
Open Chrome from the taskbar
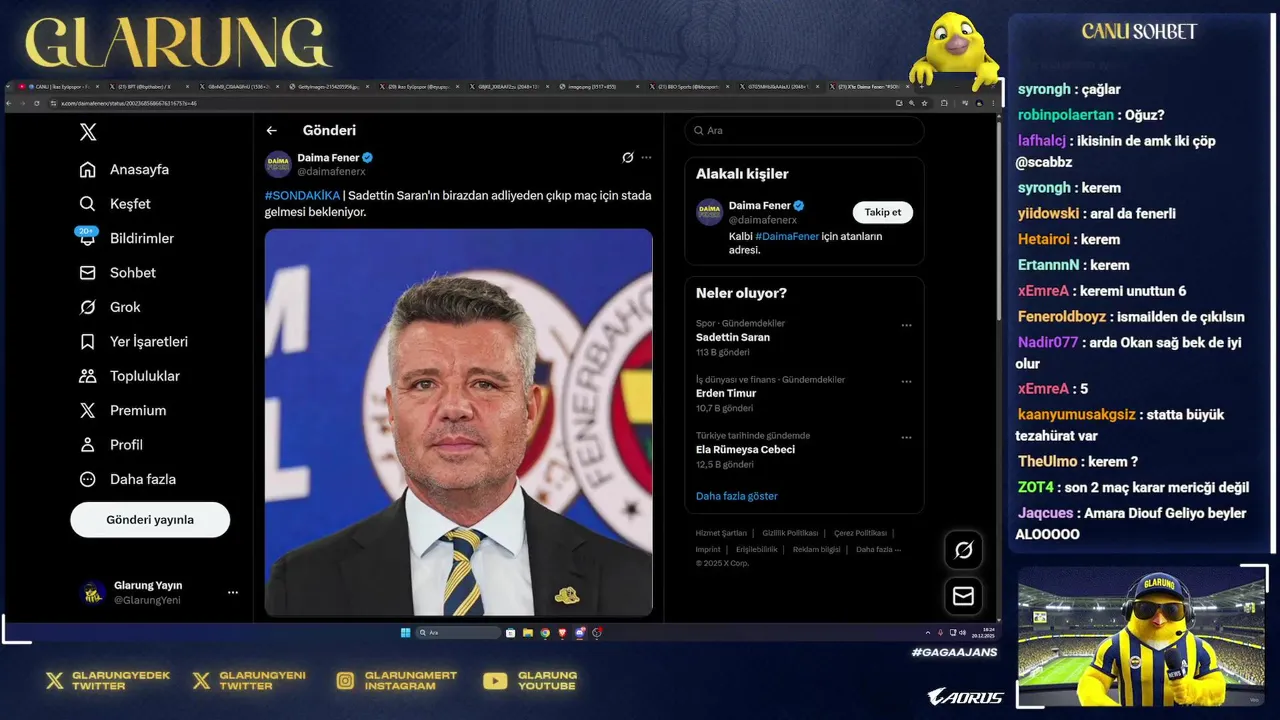(x=545, y=633)
